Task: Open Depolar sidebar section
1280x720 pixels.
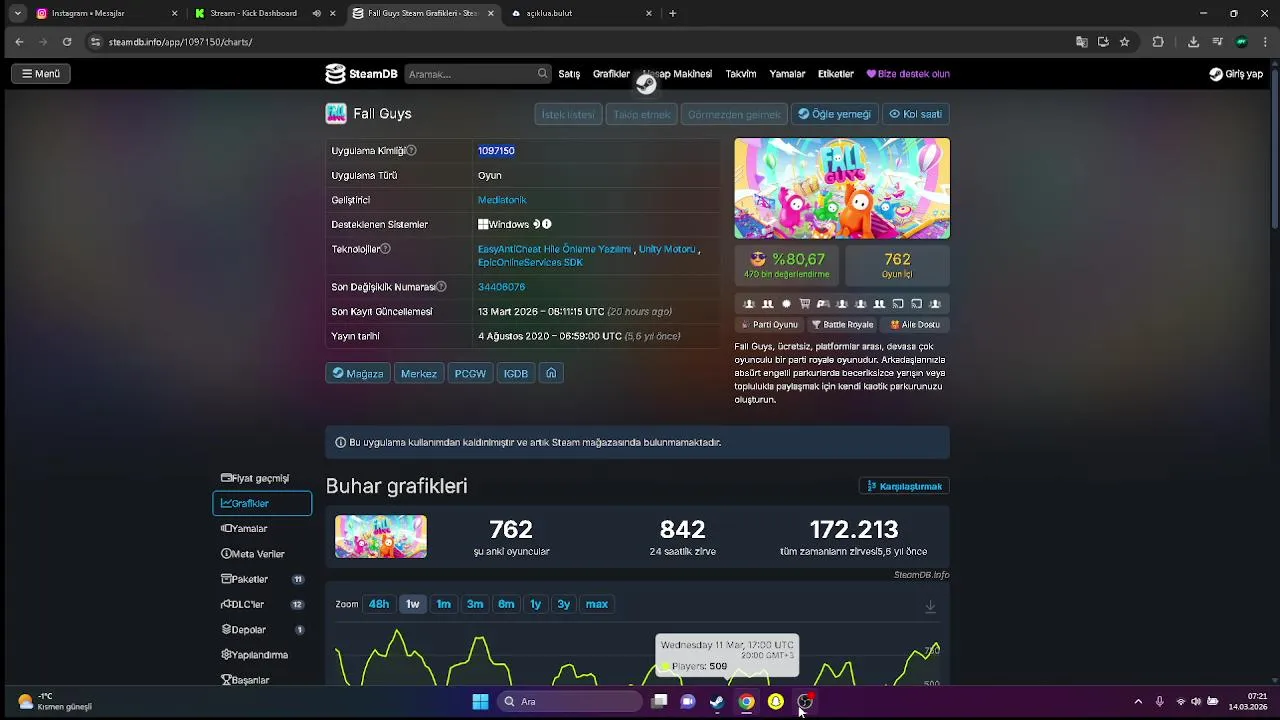Action: [x=262, y=630]
